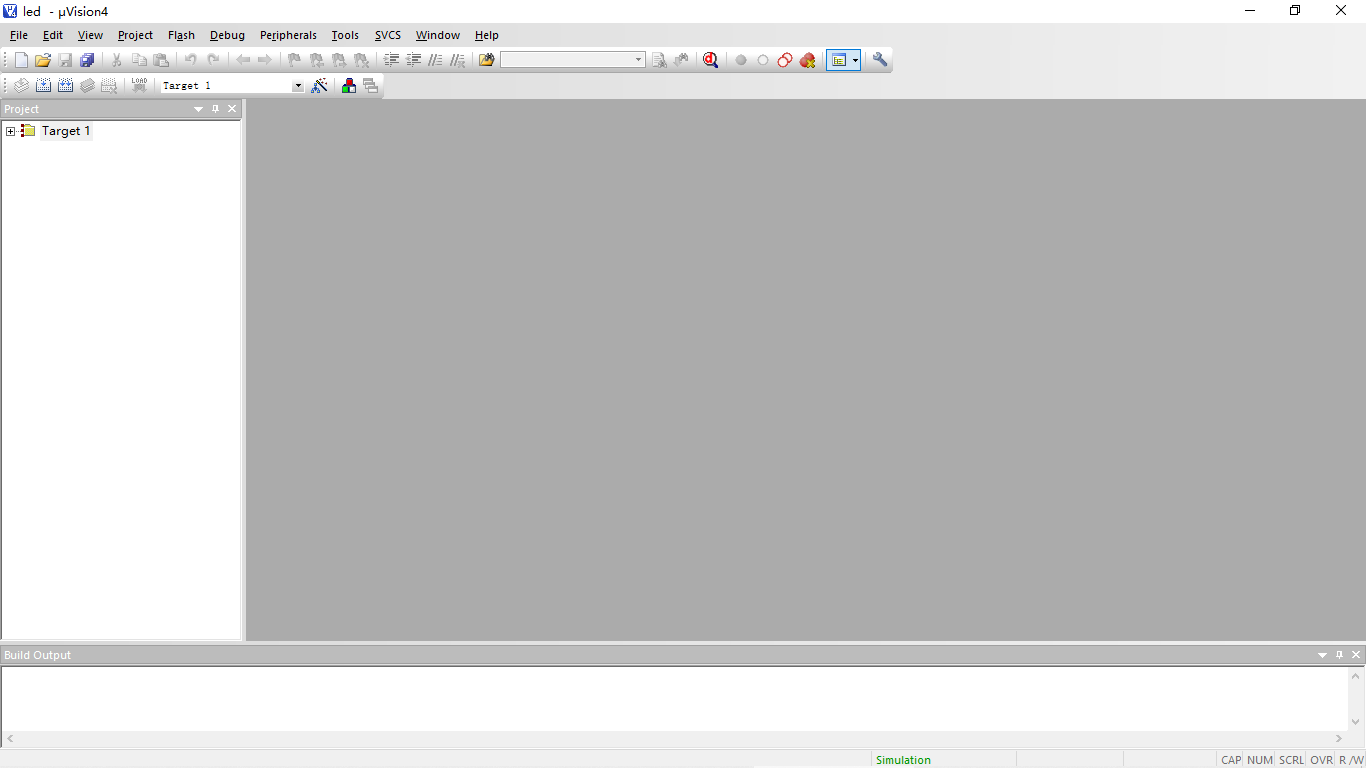Click the Enable/Disable Breakpoint hollow circle icon
This screenshot has width=1366, height=768.
coord(763,60)
